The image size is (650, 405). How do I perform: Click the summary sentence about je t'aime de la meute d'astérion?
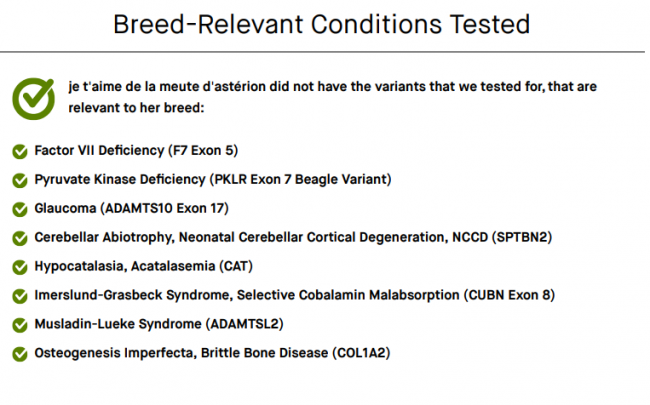tap(332, 97)
